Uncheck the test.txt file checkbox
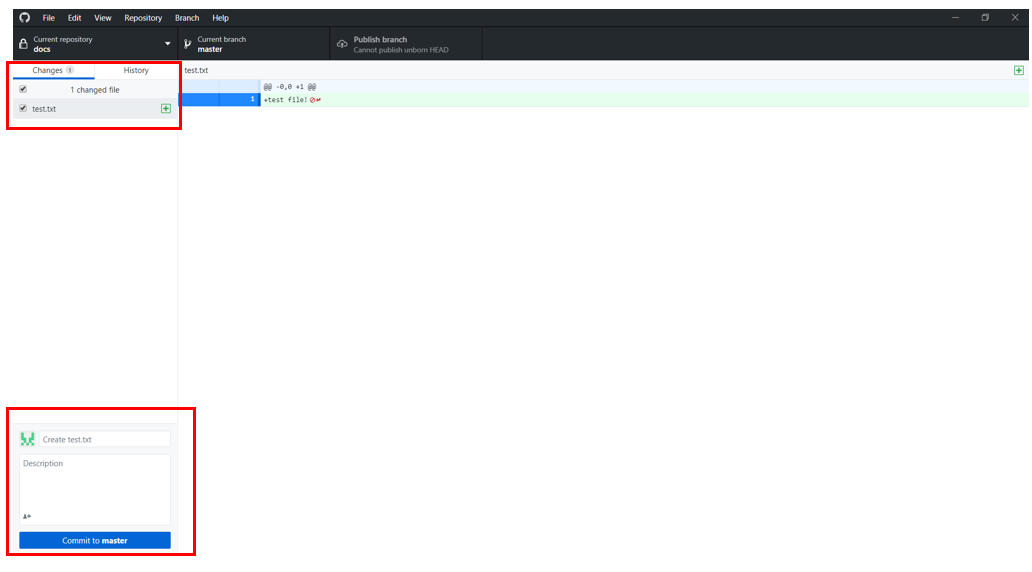 pyautogui.click(x=23, y=108)
